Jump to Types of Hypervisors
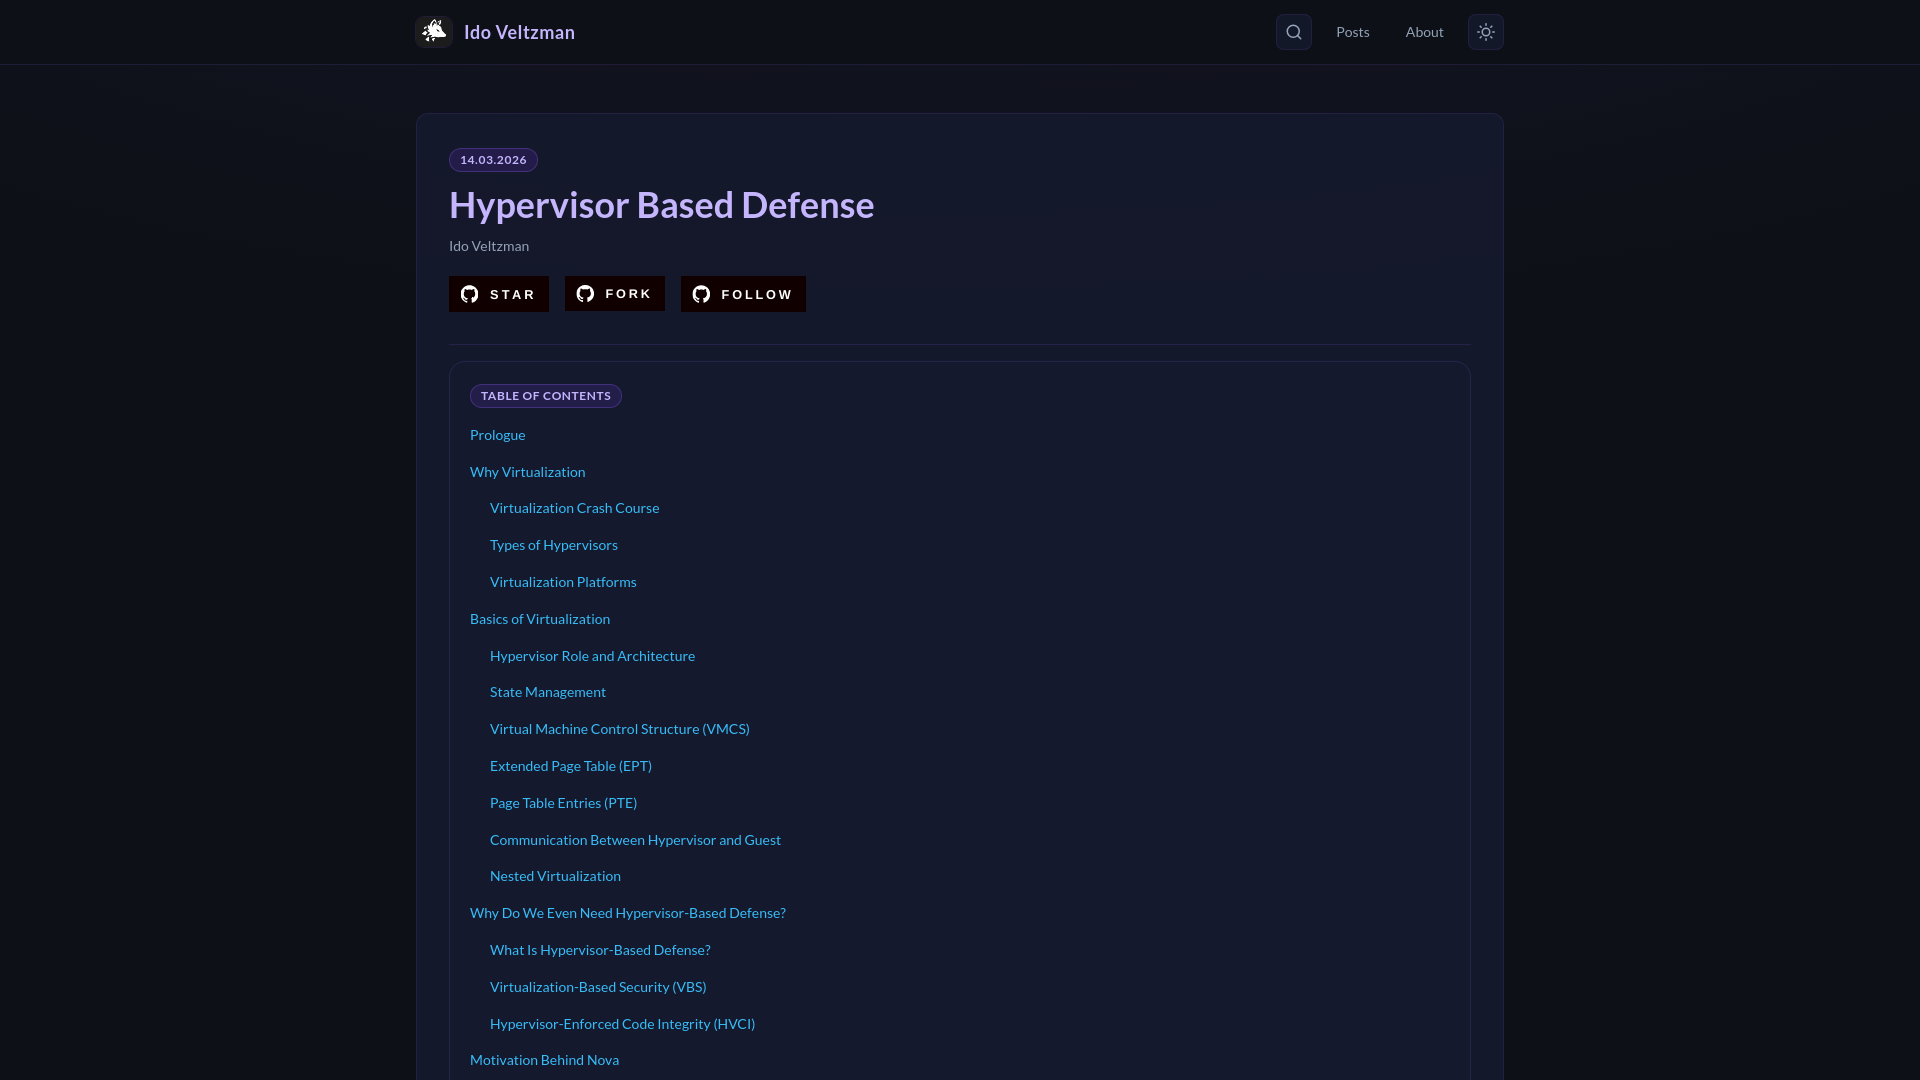This screenshot has height=1080, width=1920. [553, 545]
